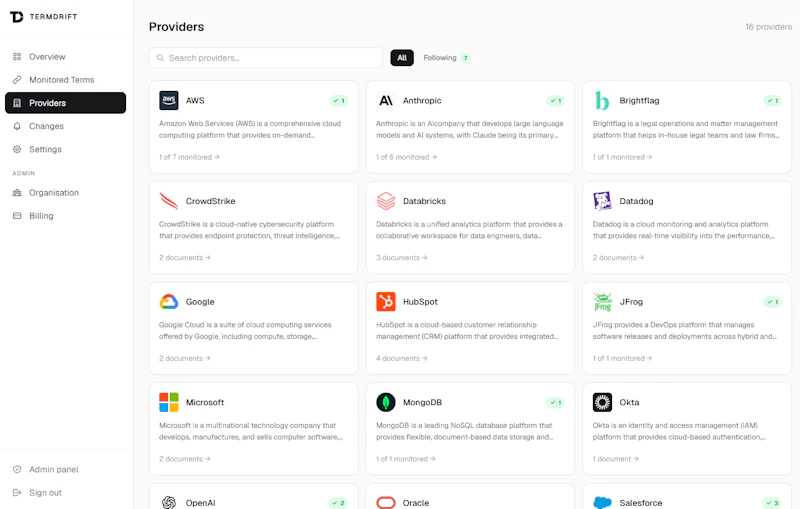Click the AWS following badge

click(x=339, y=101)
